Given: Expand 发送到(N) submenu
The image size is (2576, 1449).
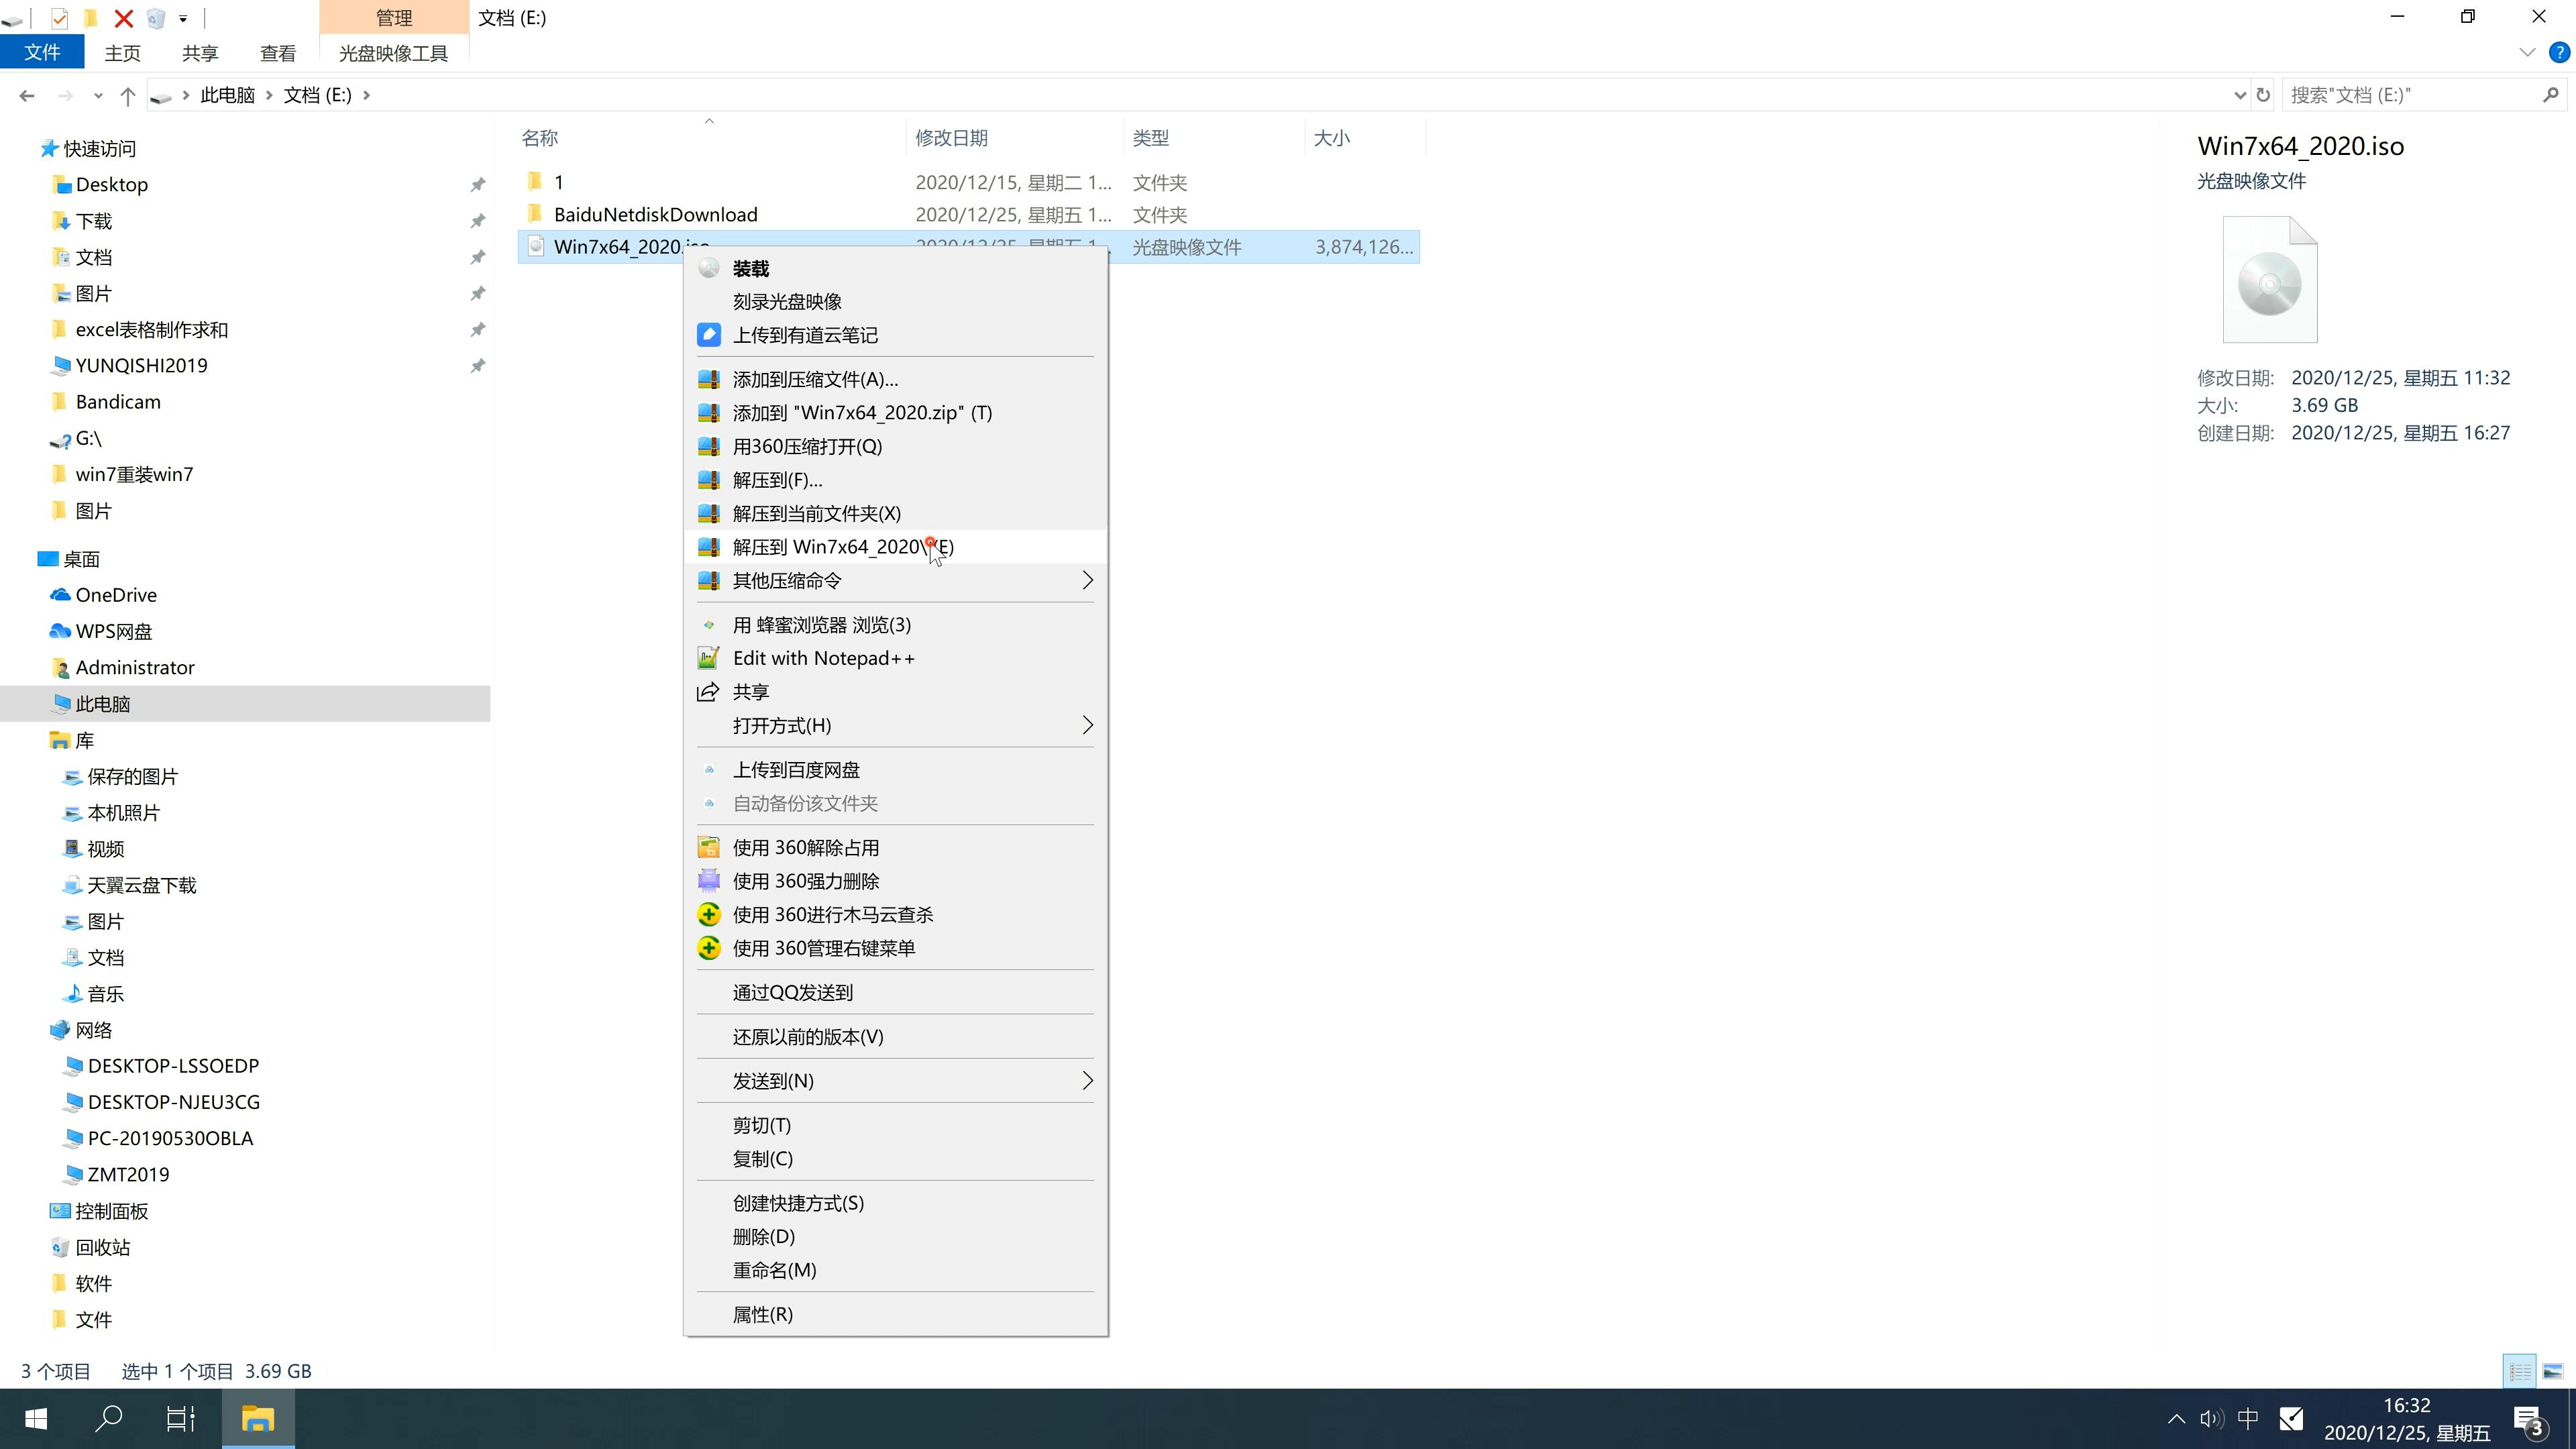Looking at the screenshot, I should pyautogui.click(x=897, y=1079).
